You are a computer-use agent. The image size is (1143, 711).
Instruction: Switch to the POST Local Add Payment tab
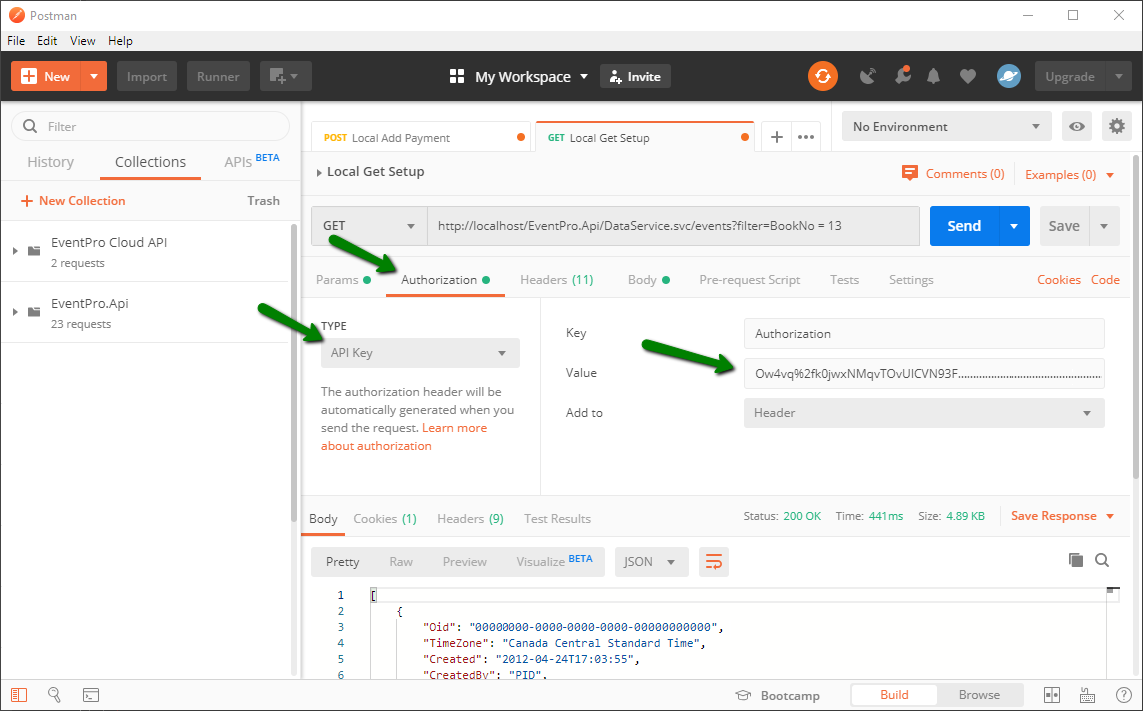pos(423,137)
